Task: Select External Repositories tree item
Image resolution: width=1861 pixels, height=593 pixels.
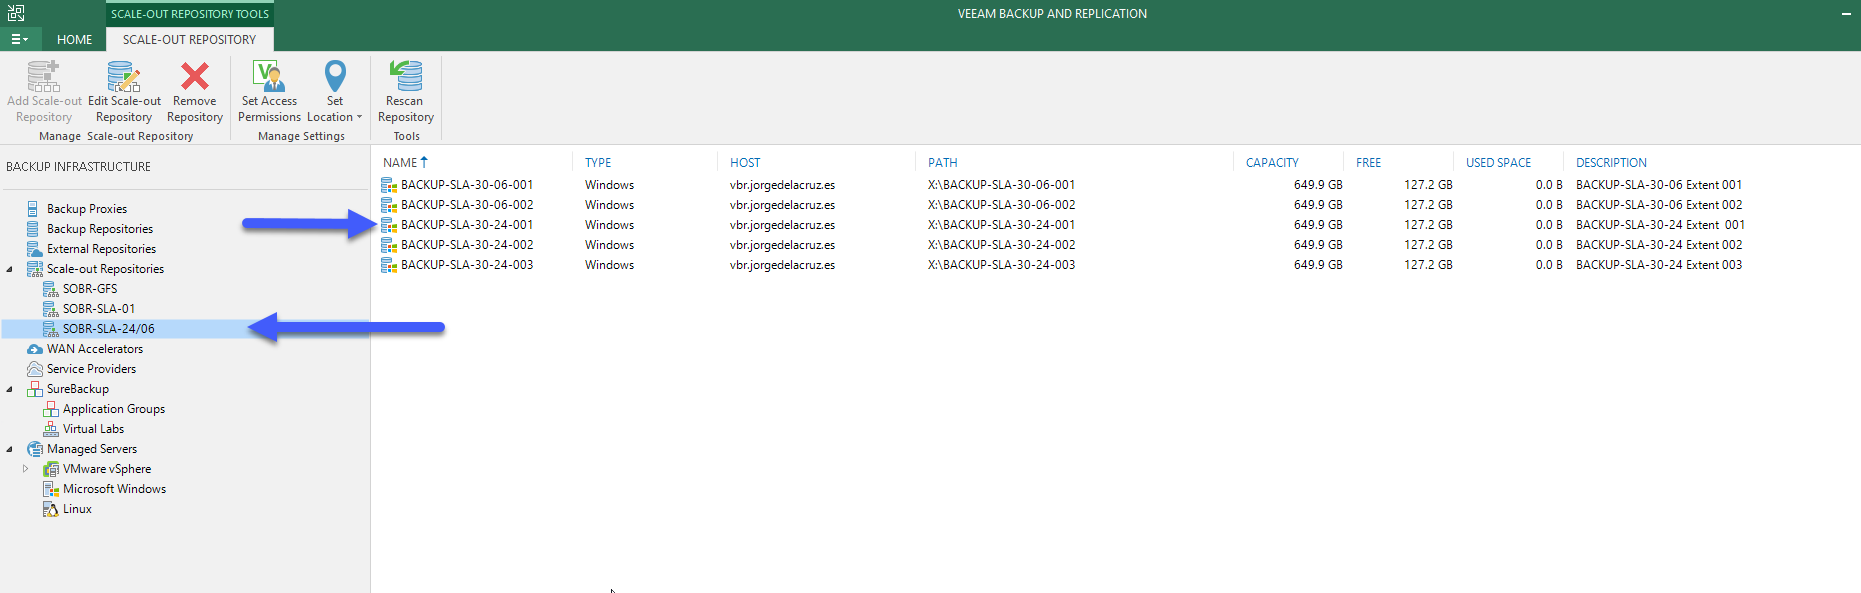Action: (101, 249)
